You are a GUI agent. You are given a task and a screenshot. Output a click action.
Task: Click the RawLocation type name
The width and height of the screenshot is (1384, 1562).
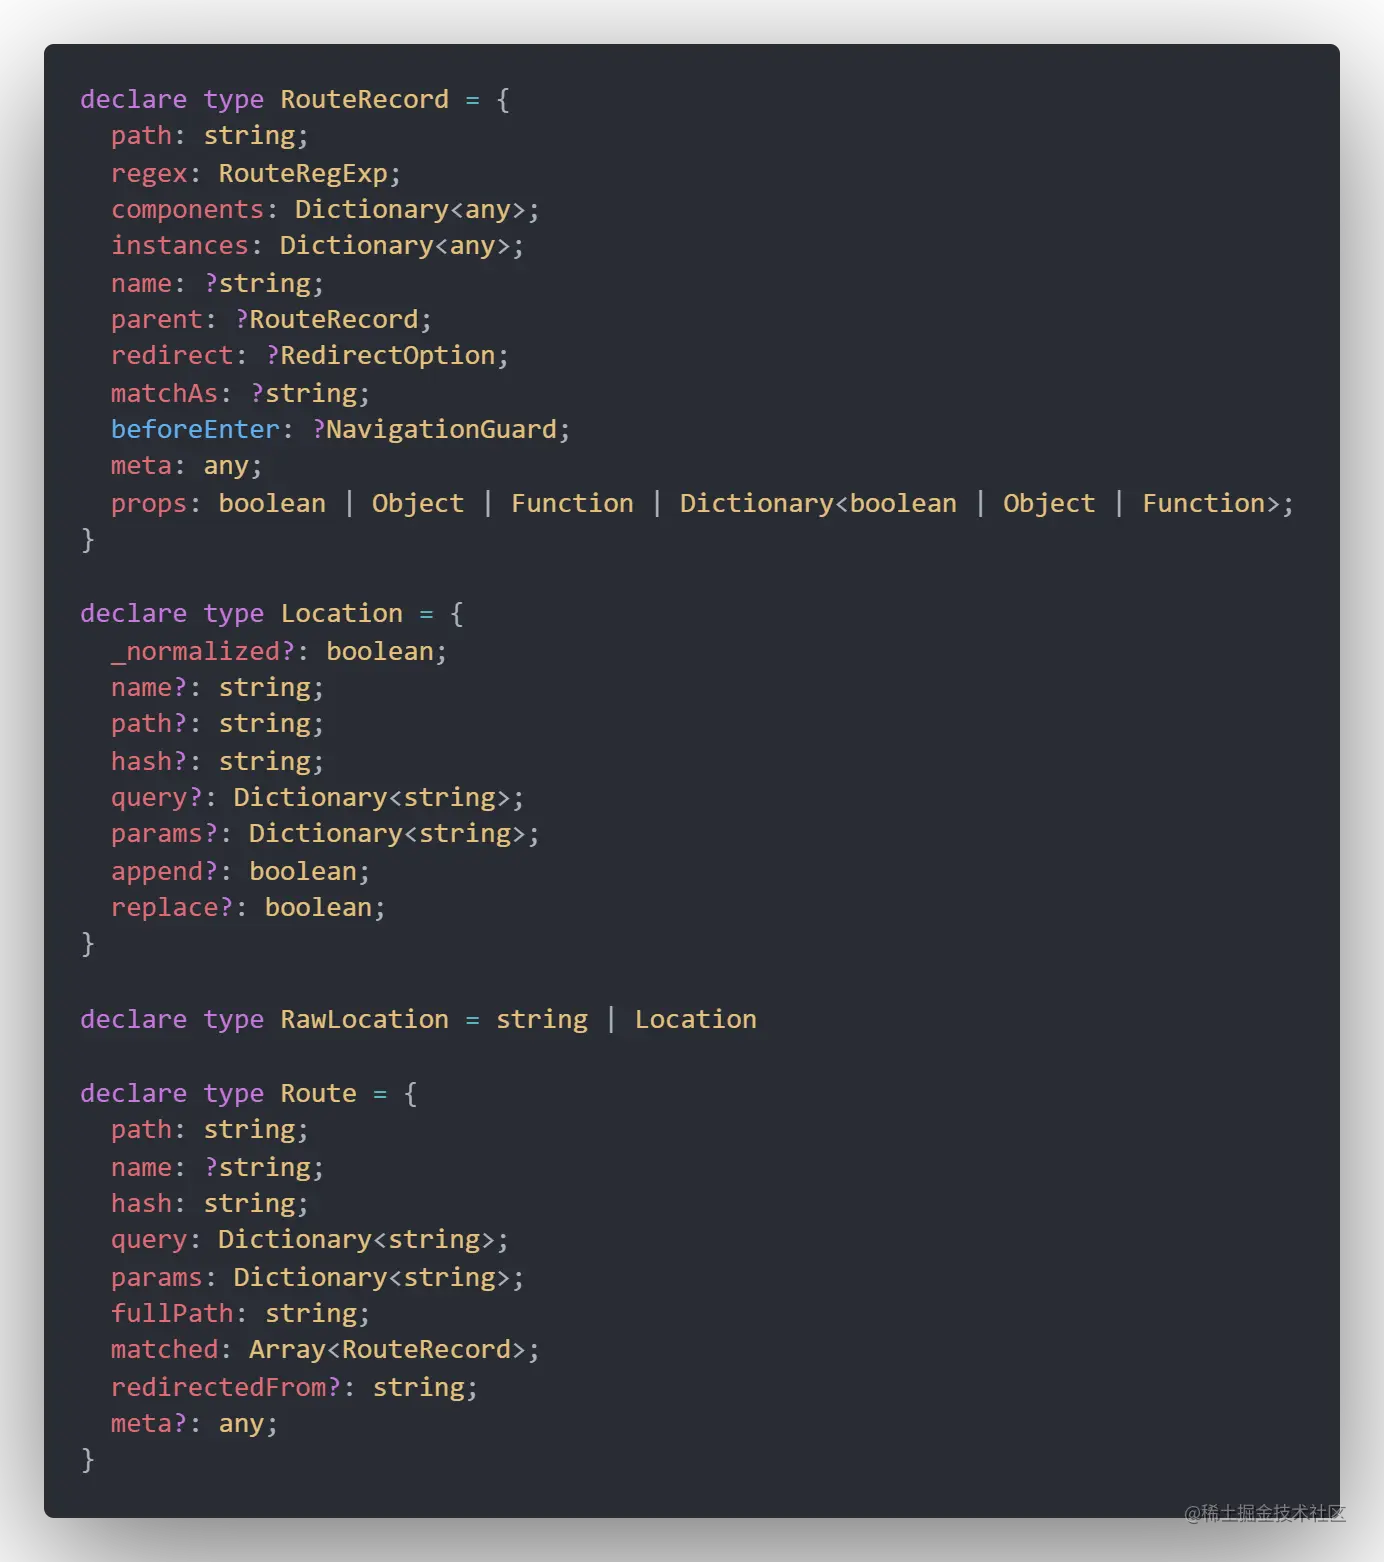pos(364,1020)
